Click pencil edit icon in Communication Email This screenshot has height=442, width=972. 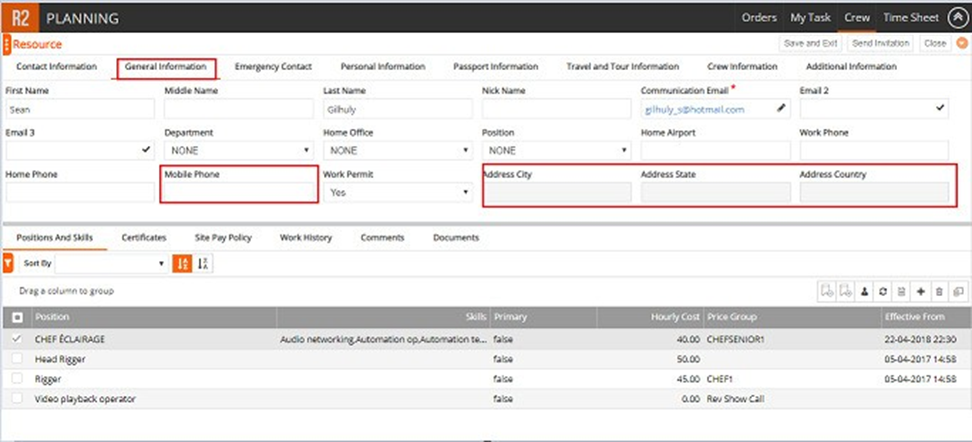pyautogui.click(x=782, y=108)
